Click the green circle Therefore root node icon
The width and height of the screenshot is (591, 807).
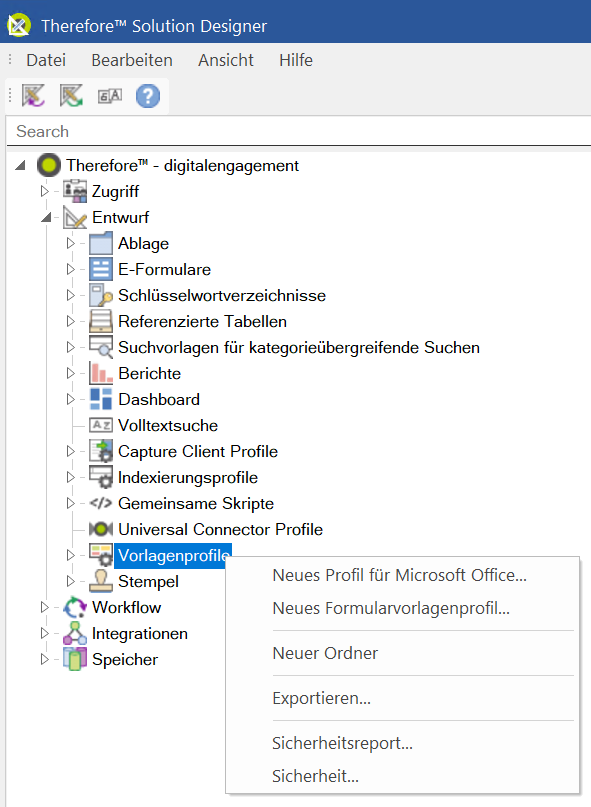[x=49, y=165]
